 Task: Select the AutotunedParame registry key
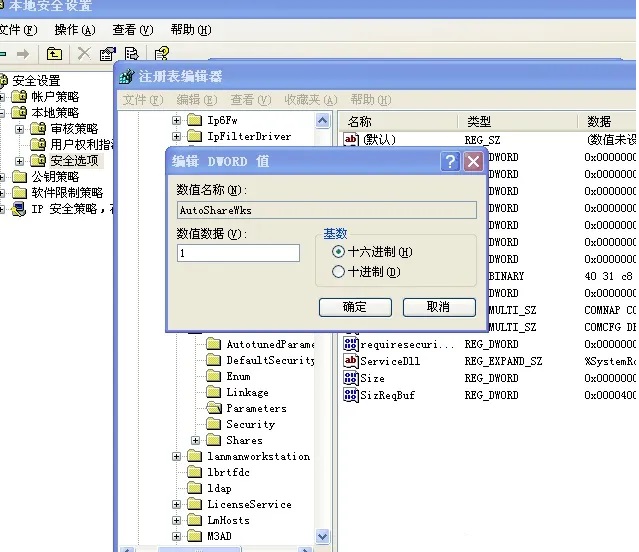270,344
